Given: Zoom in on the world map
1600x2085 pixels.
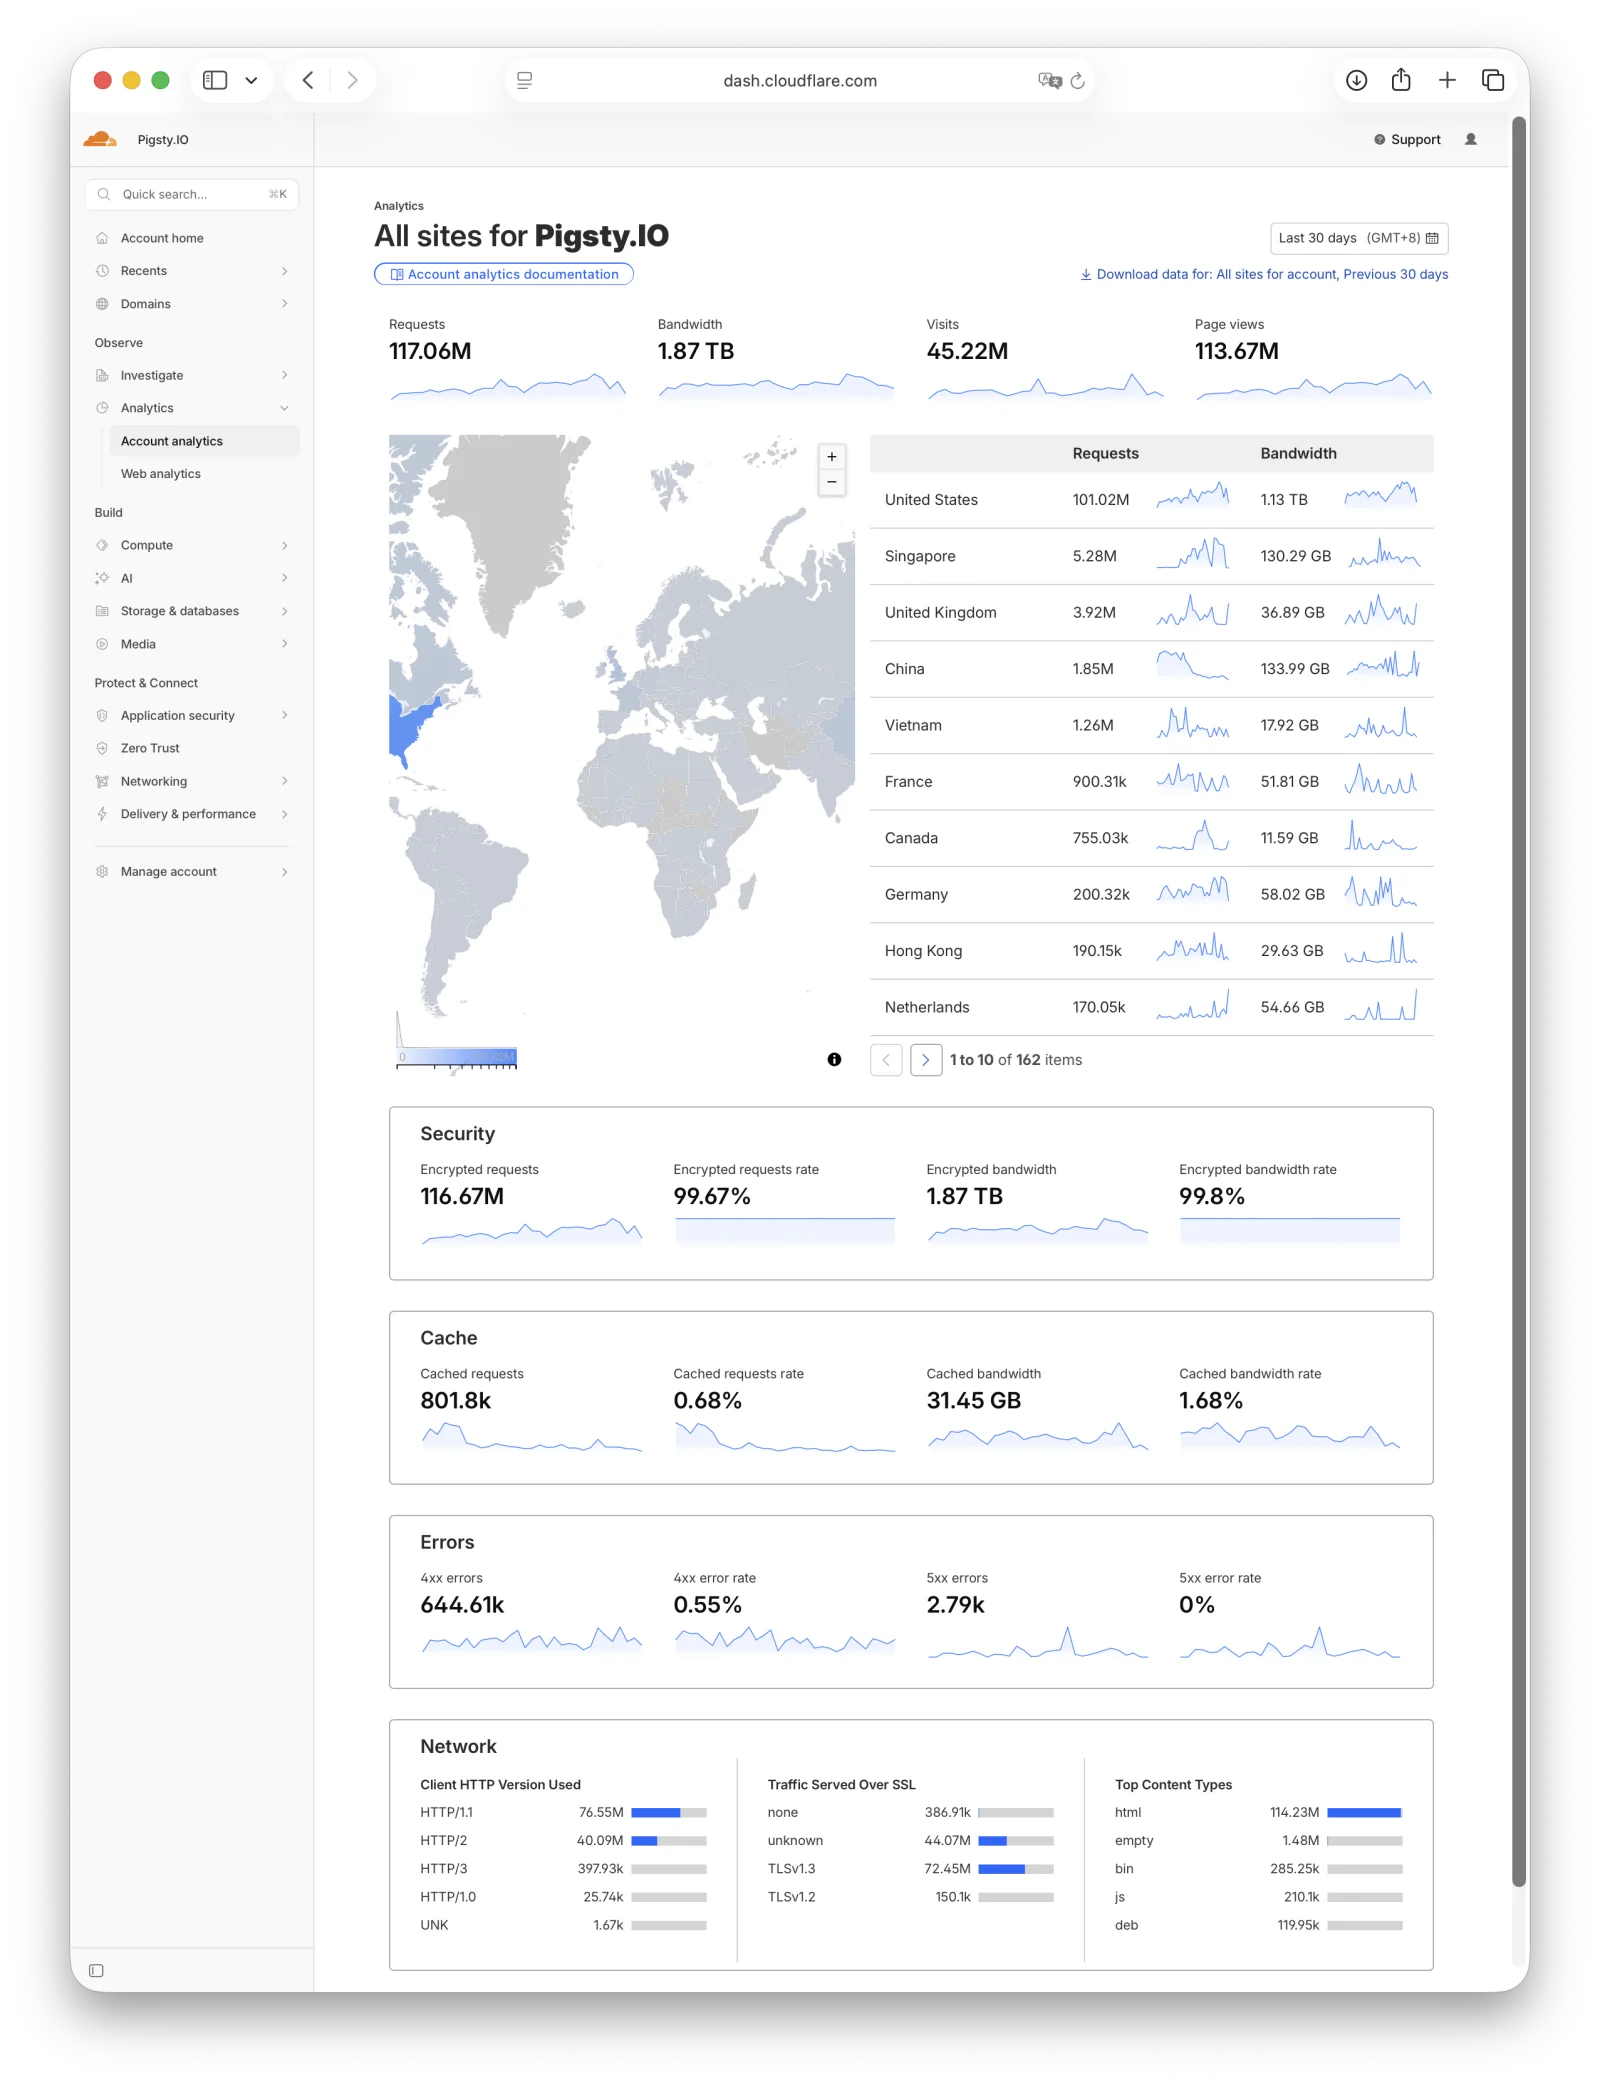Looking at the screenshot, I should (832, 457).
